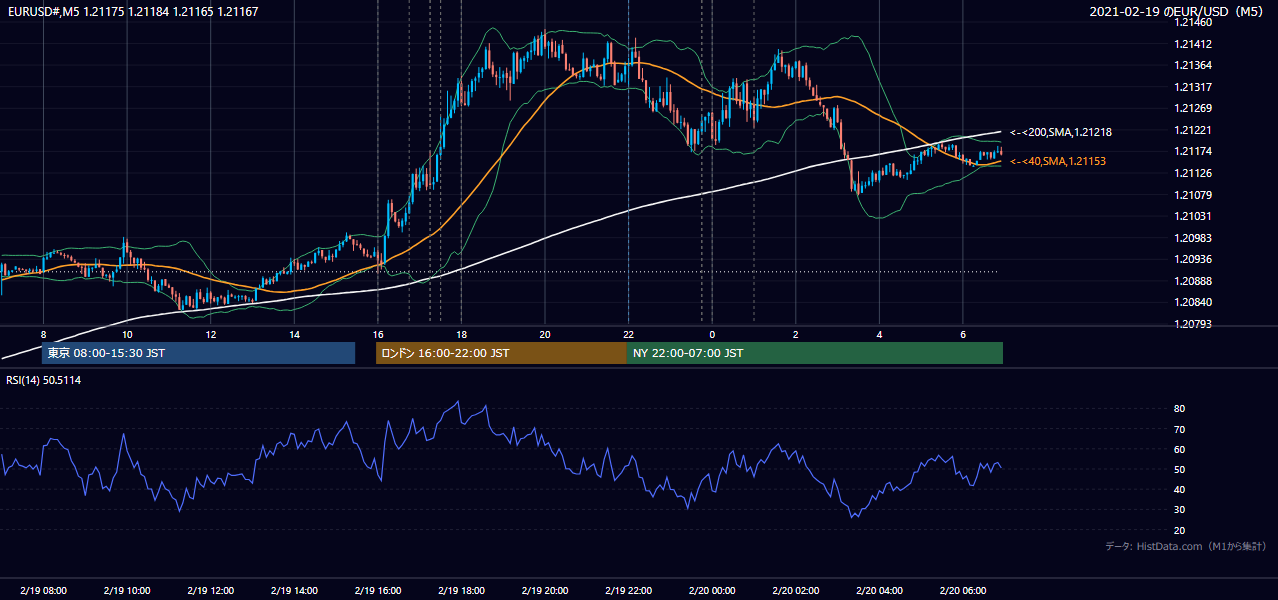Click the 2/19 08:00 date label
Viewport: 1278px width, 600px height.
[44, 591]
